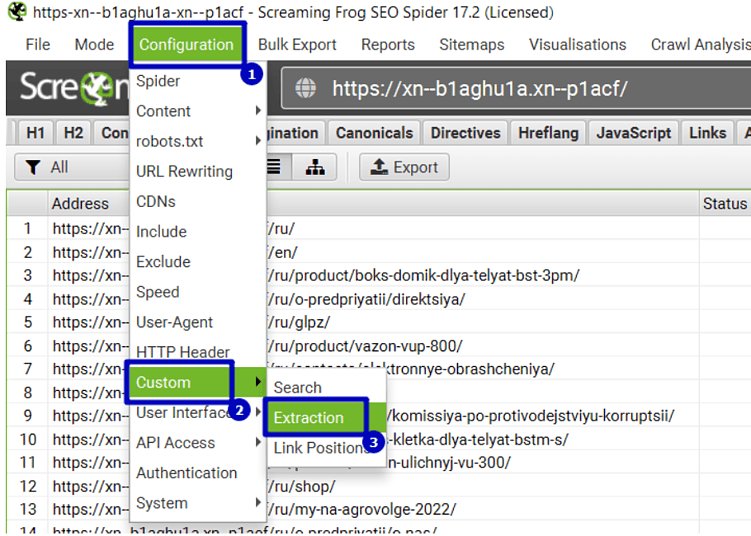Viewport: 751px width, 536px height.
Task: Sort by the Status column header
Action: 725,204
